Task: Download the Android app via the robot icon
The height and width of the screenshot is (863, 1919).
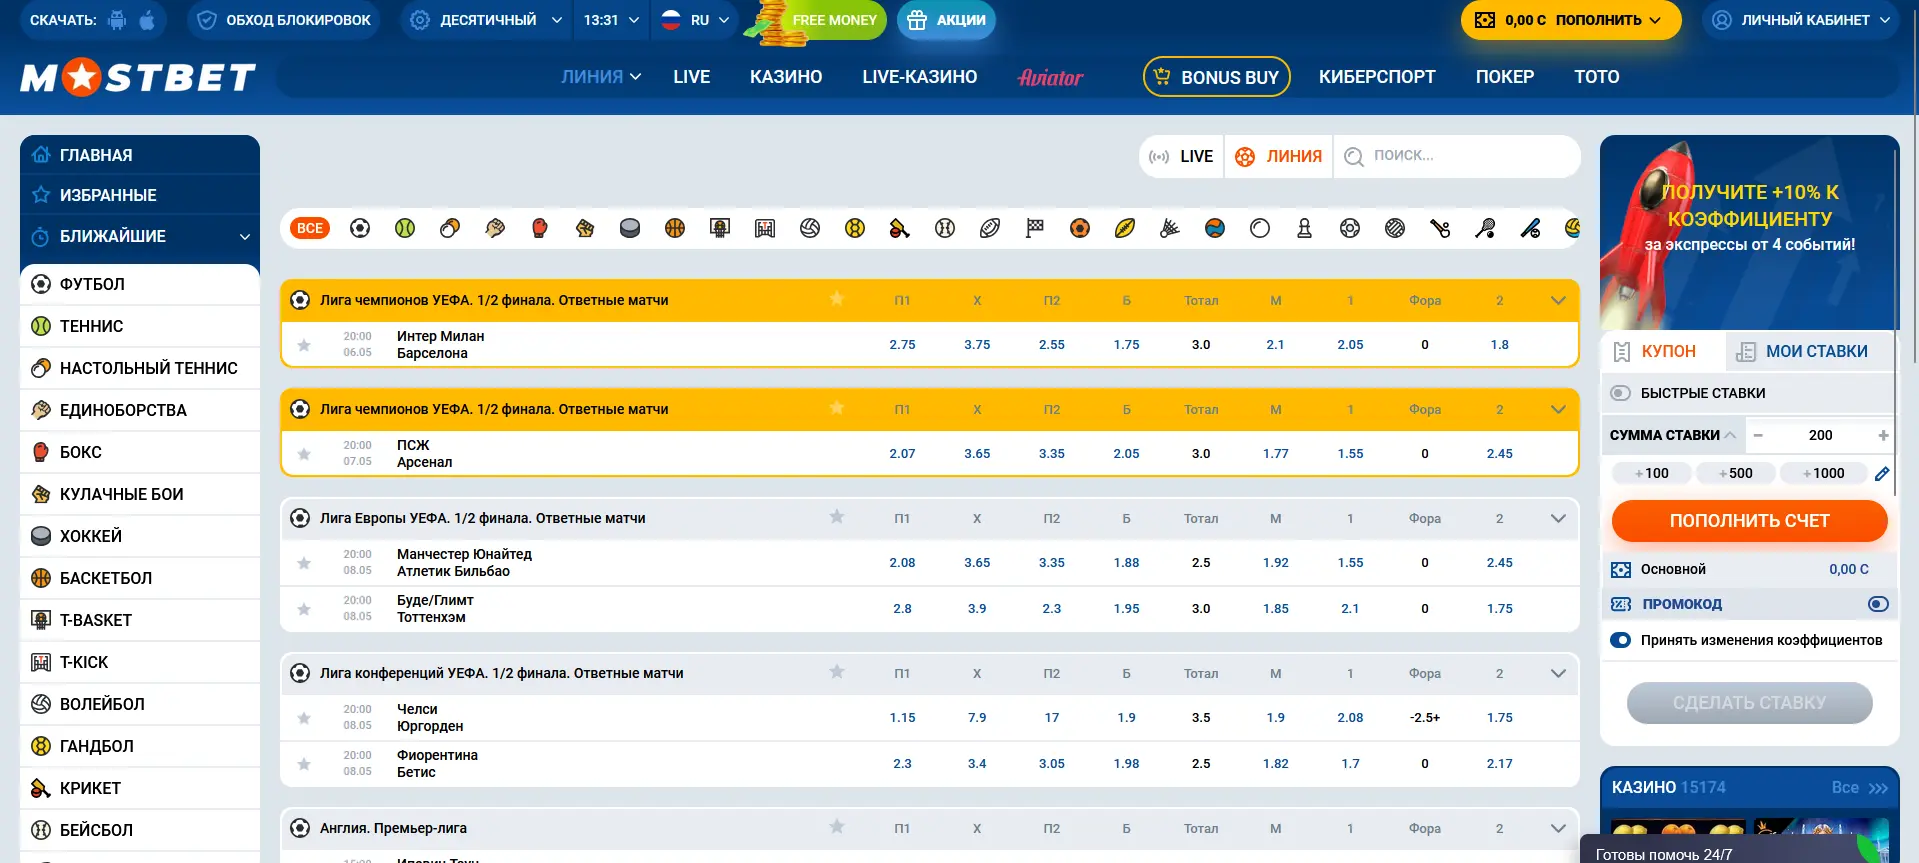Action: point(117,20)
